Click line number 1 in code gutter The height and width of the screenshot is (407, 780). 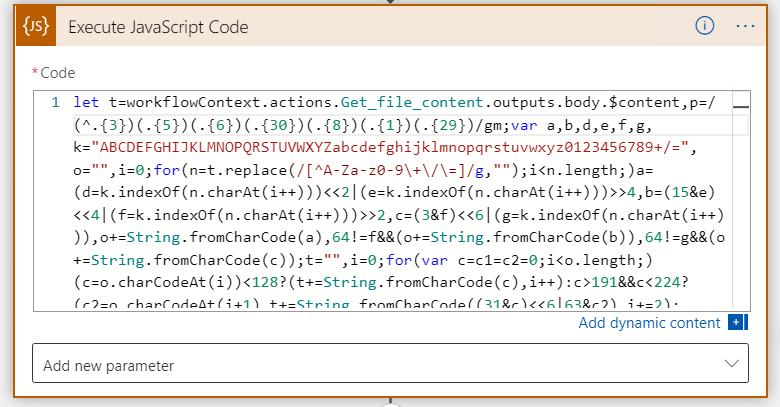click(x=55, y=102)
